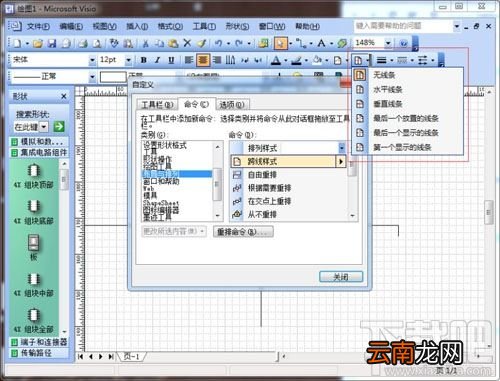Click the 4X 组块顶部 shape
Screen dimensions: 500x381
pos(33,177)
